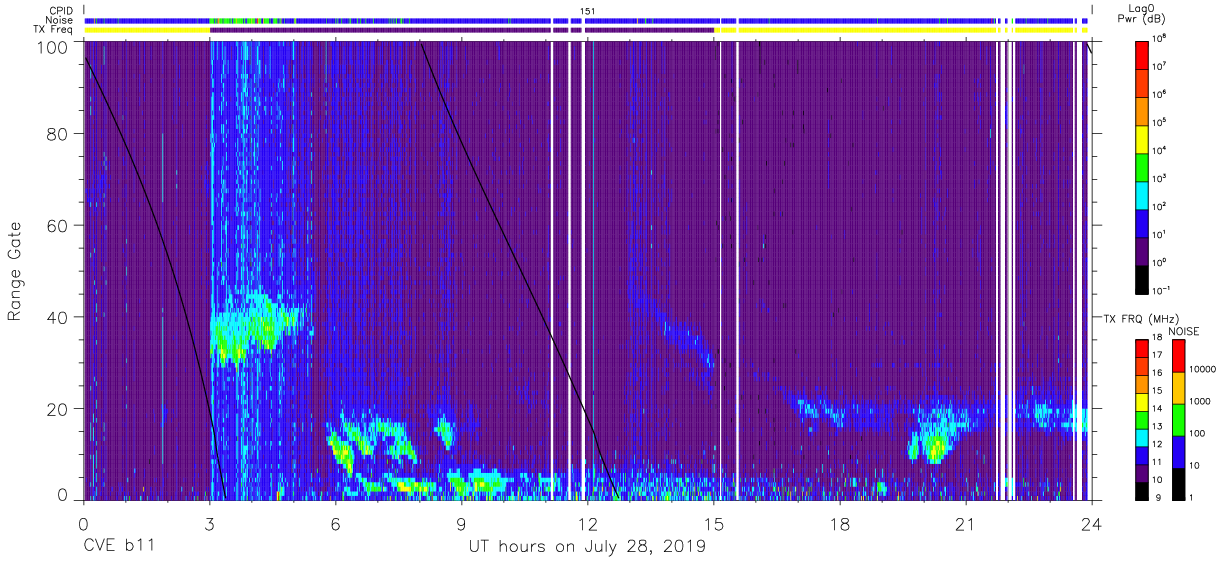Click x-axis tick label '9'
This screenshot has width=1228, height=567.
462,523
